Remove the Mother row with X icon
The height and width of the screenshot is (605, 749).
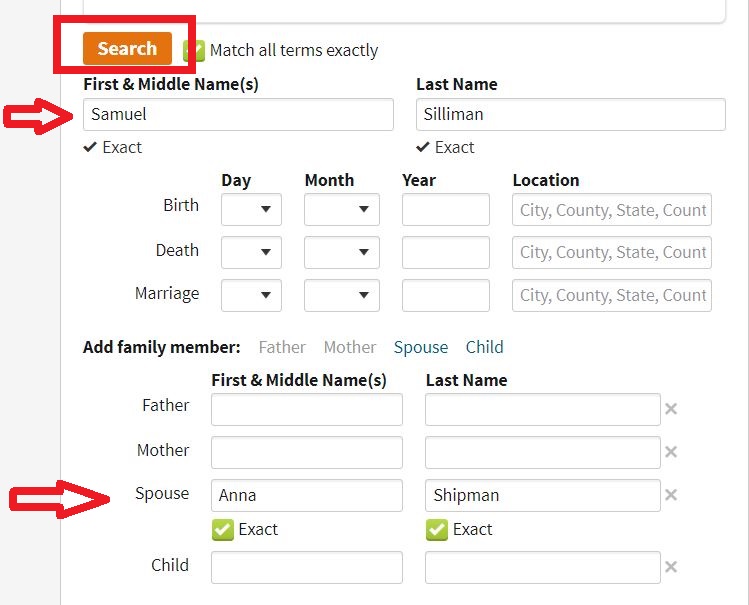click(x=672, y=452)
